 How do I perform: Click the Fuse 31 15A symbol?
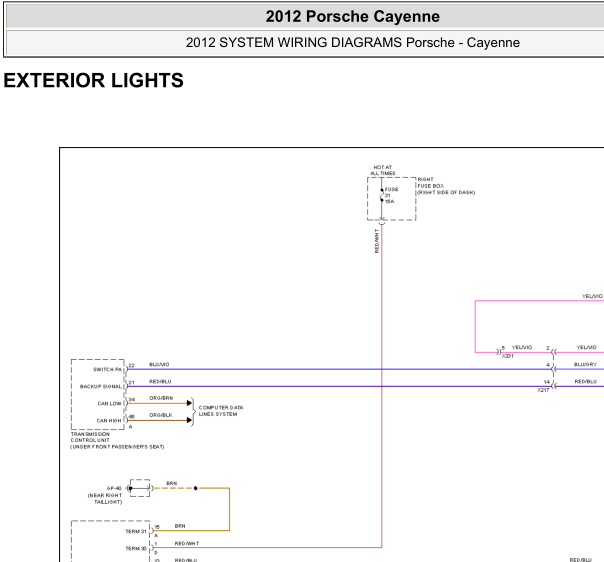pos(382,195)
